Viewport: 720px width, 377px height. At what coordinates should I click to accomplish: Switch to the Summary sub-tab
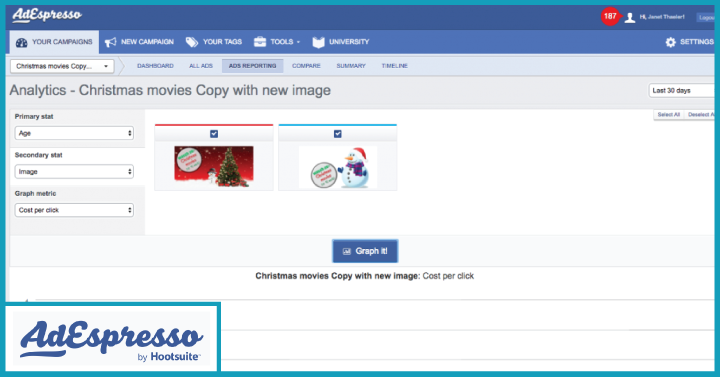tap(351, 66)
